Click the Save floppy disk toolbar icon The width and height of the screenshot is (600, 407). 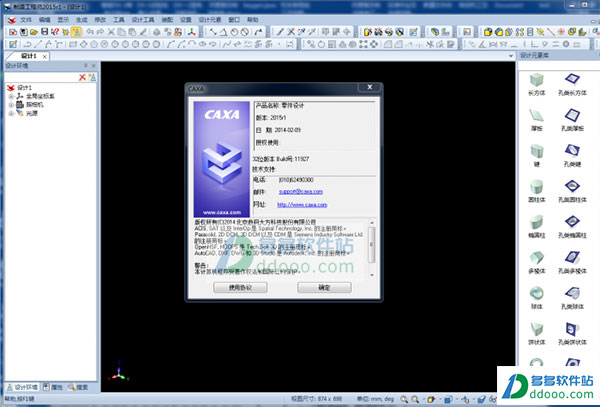[44, 32]
